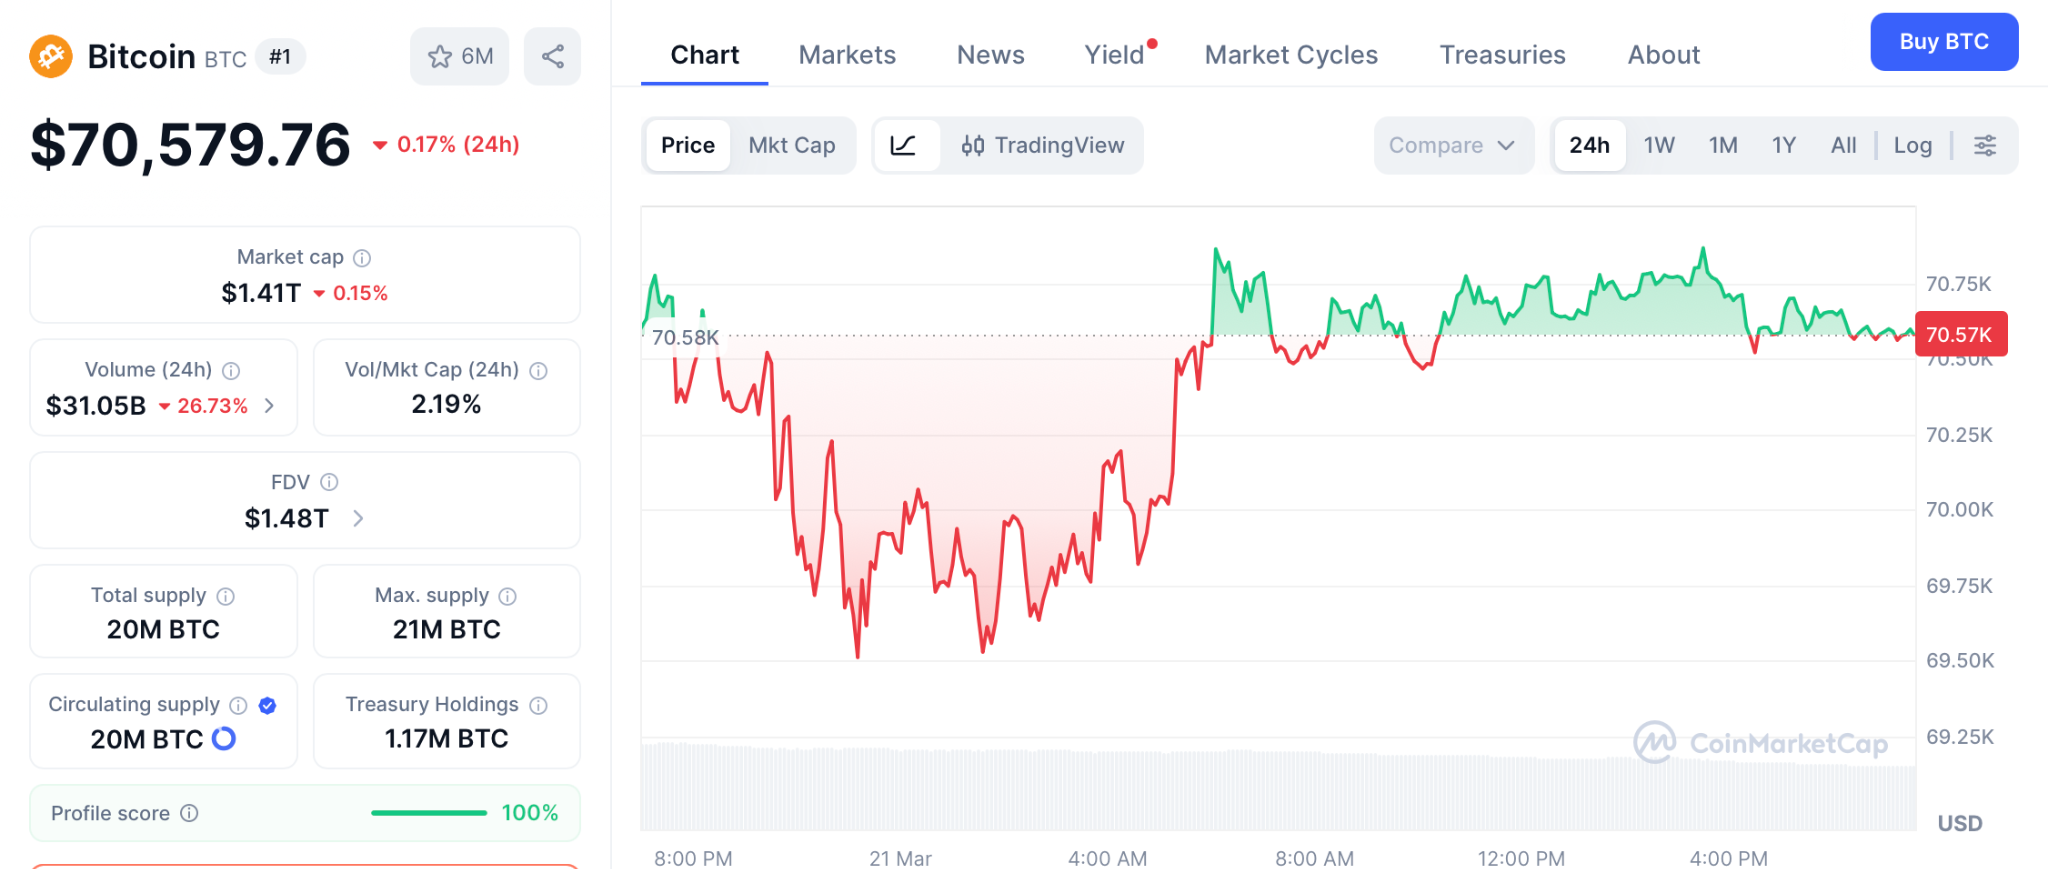Switch to the line chart view icon
Screen dimensions: 2048x869
(904, 146)
